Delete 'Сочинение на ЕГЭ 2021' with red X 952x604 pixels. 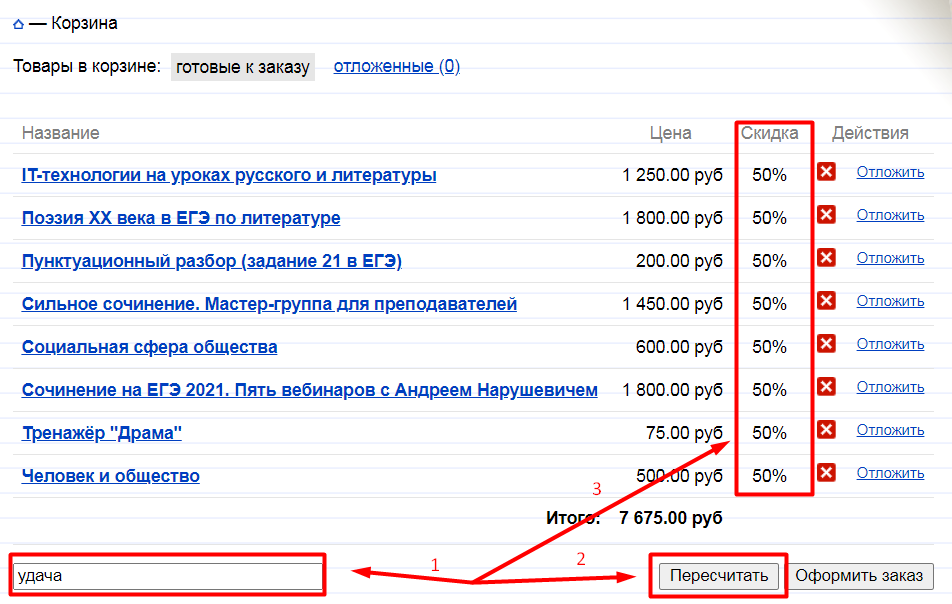tap(826, 387)
